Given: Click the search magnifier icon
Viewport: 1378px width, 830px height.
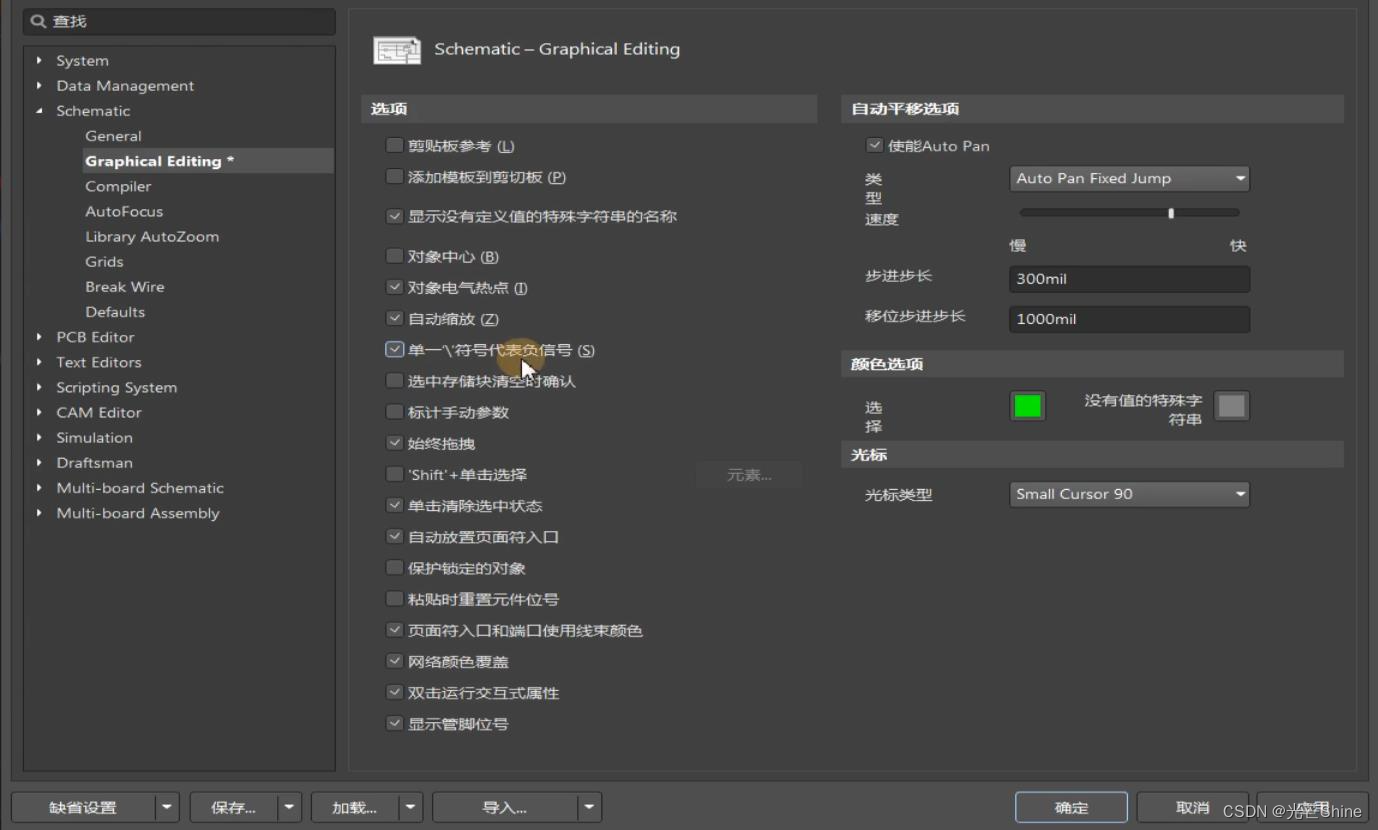Looking at the screenshot, I should coord(38,21).
